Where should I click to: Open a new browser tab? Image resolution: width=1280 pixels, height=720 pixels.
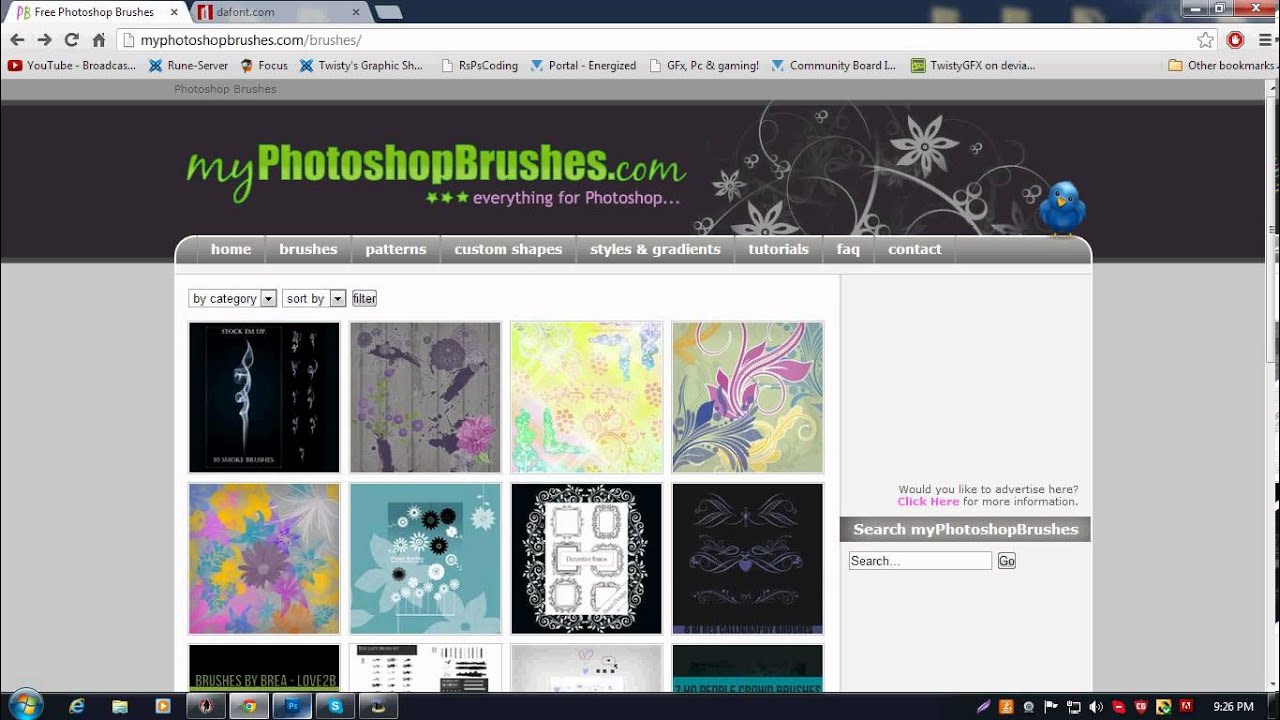tap(388, 12)
